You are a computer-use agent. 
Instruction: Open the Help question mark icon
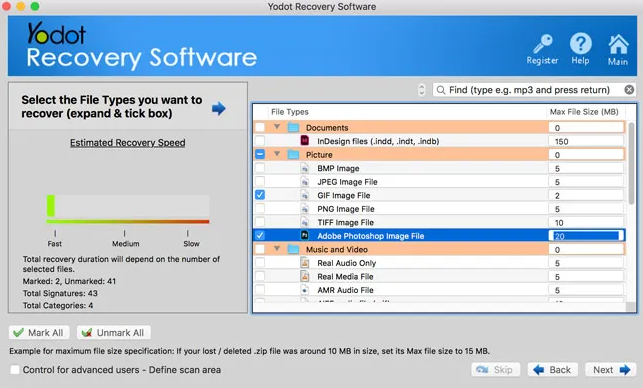point(580,49)
